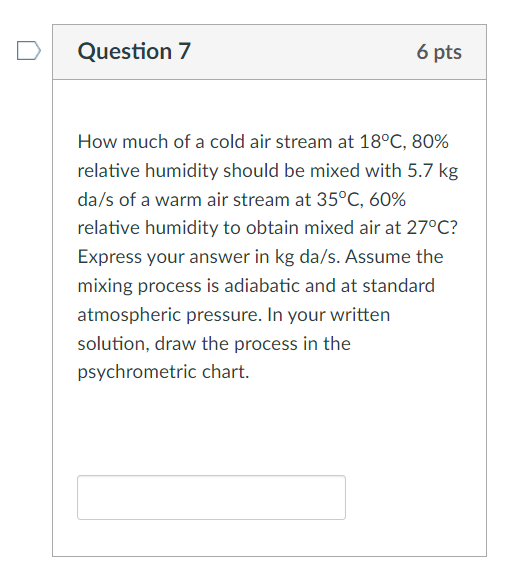This screenshot has width=517, height=580.
Task: Click the Question 7 heading
Action: coord(134,51)
